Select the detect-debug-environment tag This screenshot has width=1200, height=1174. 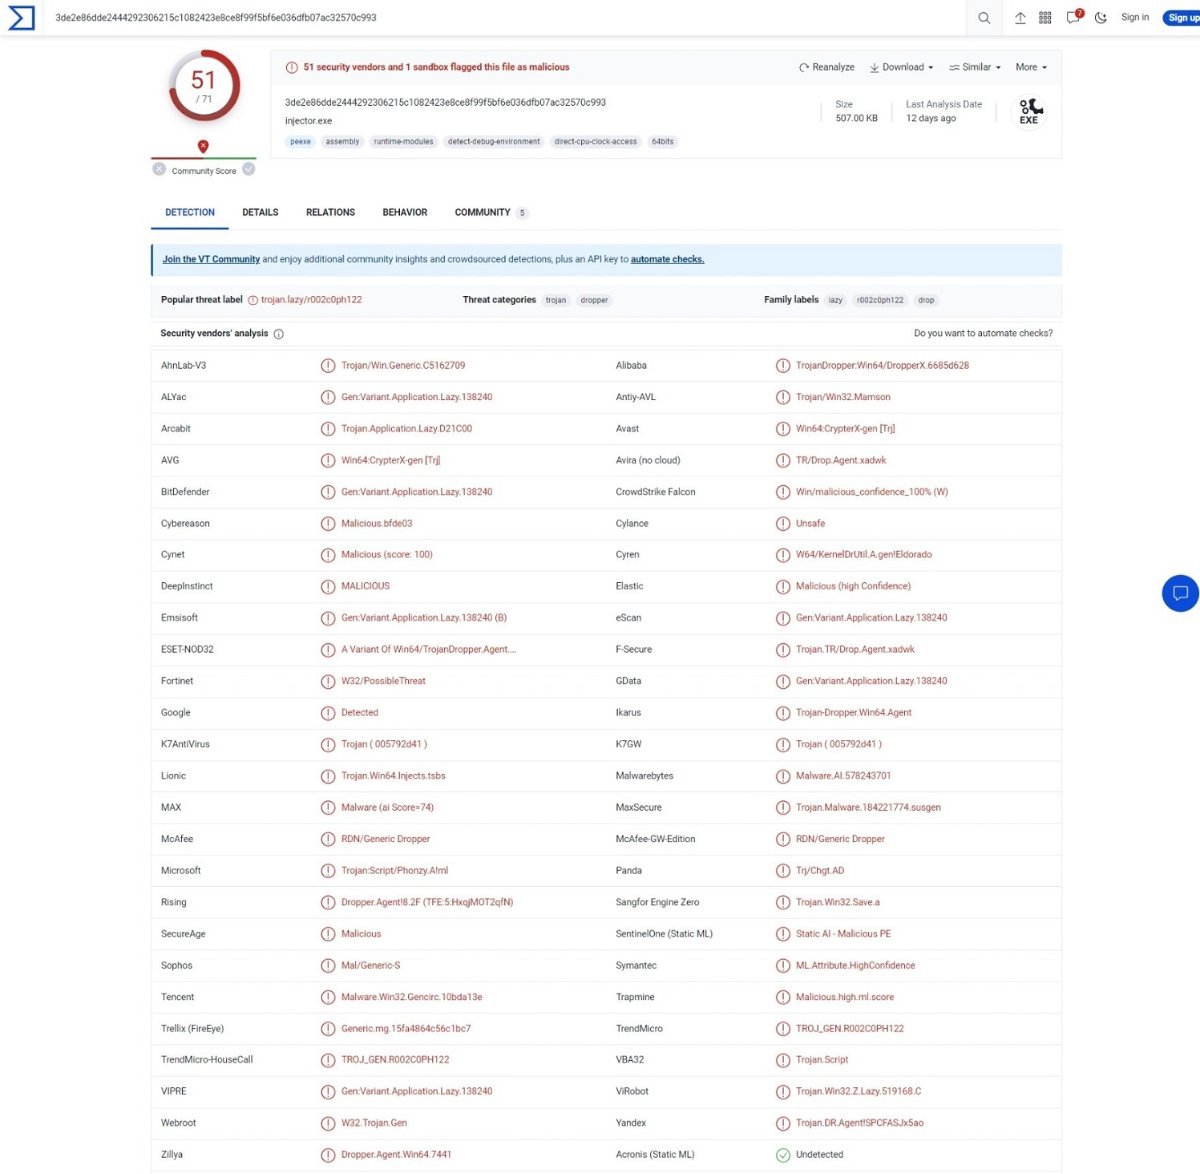tap(494, 142)
